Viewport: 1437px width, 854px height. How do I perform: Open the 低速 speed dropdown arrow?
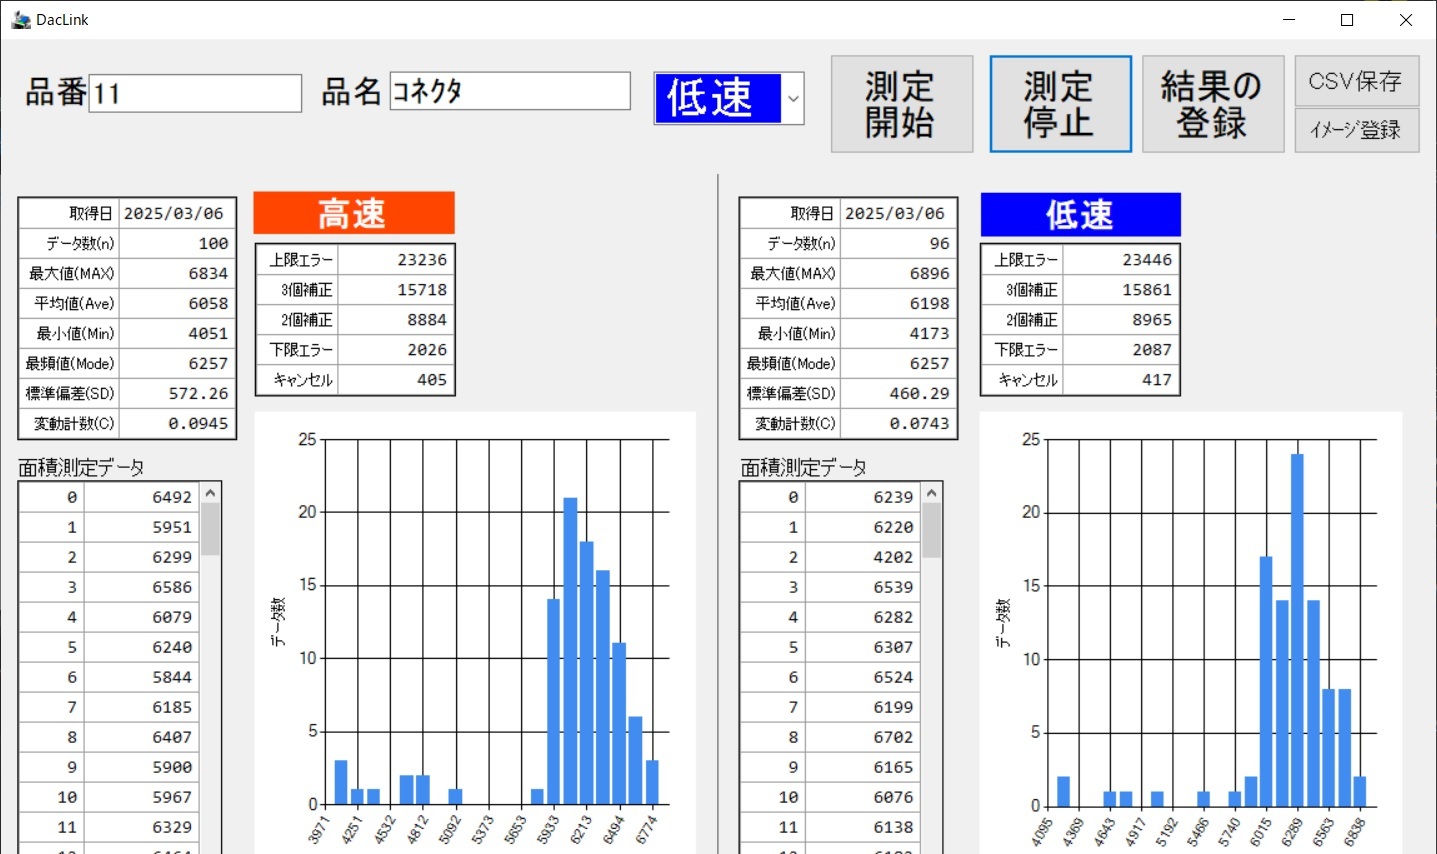pos(793,99)
